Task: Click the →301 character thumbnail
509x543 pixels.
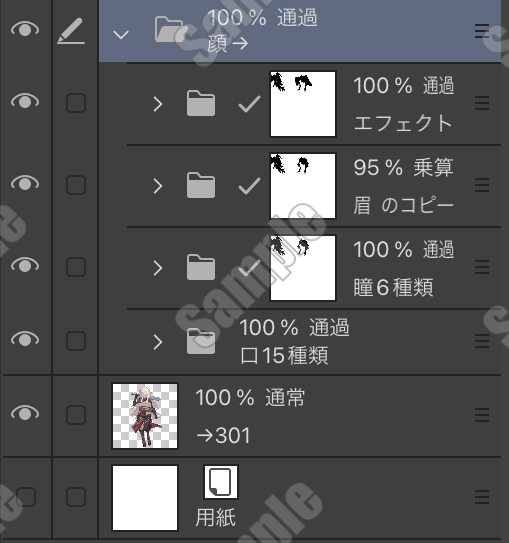Action: (145, 416)
